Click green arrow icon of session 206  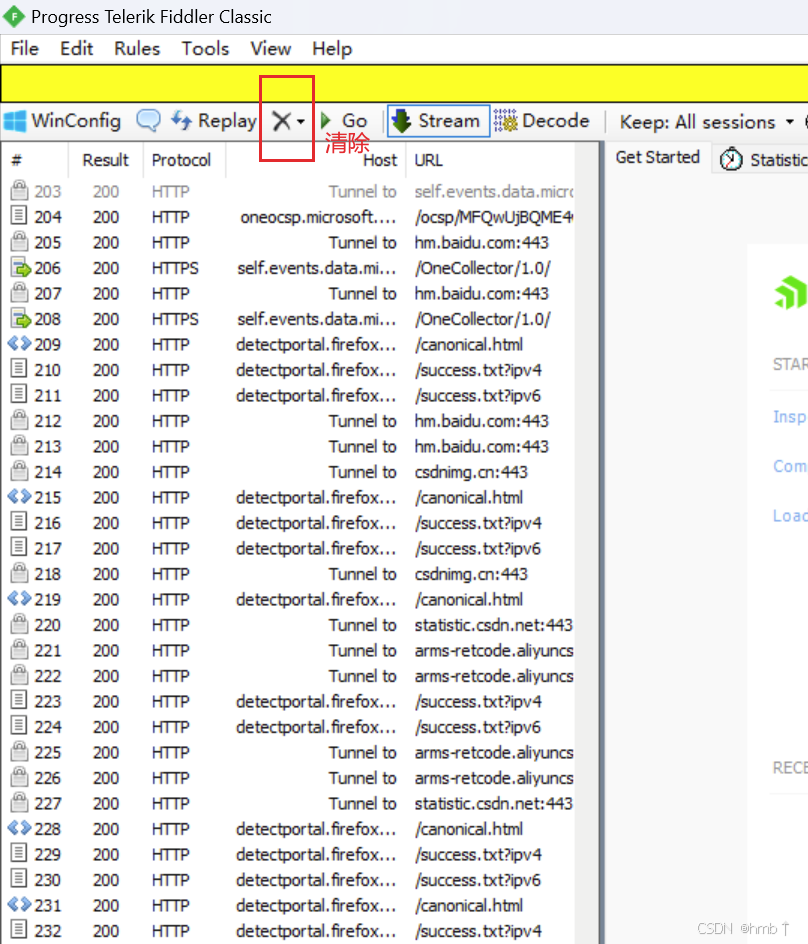pyautogui.click(x=20, y=267)
